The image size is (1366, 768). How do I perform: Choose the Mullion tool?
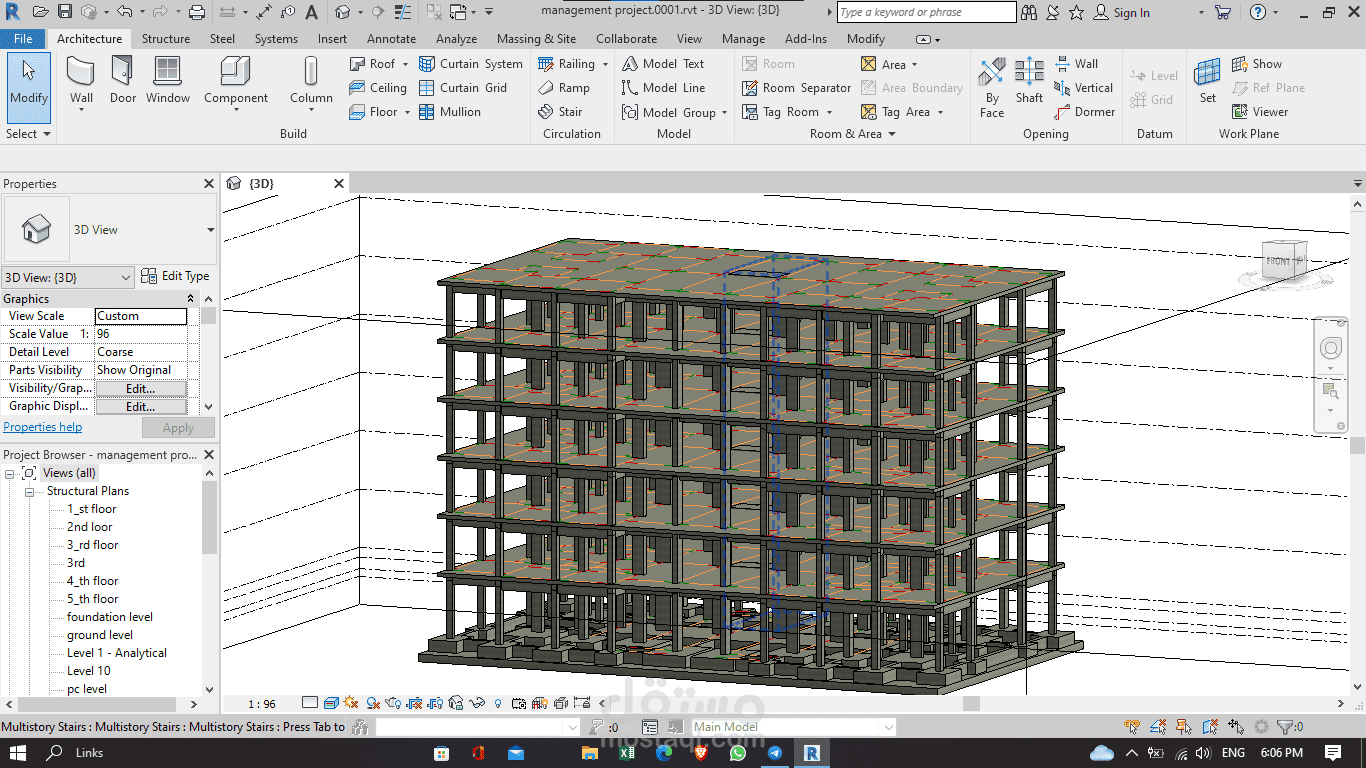coord(450,112)
